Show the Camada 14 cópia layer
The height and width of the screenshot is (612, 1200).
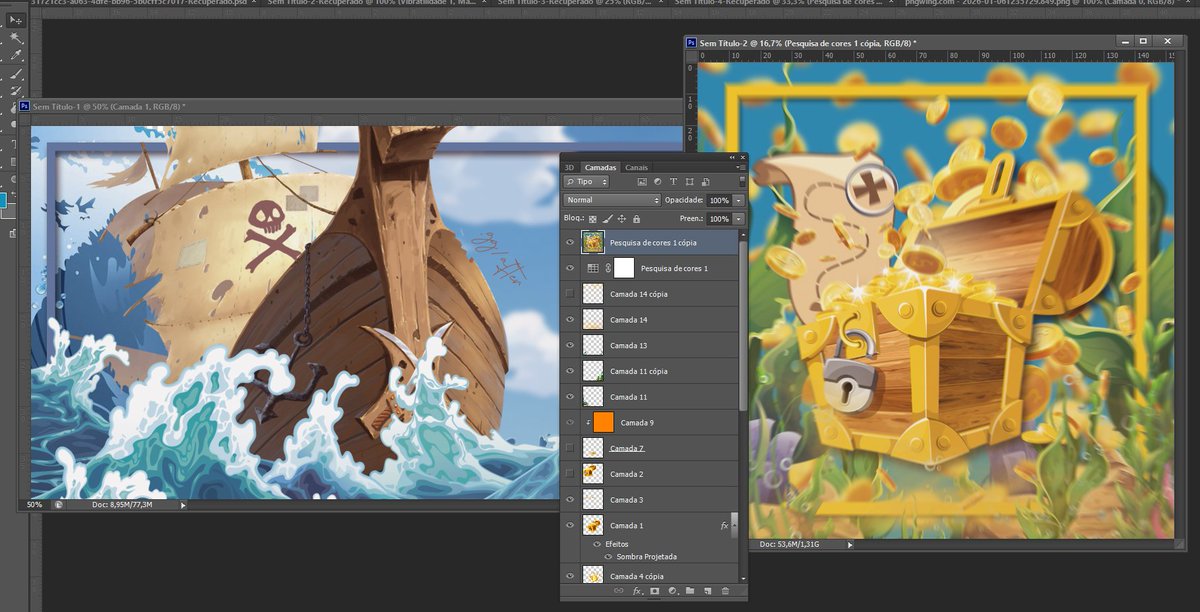click(570, 294)
